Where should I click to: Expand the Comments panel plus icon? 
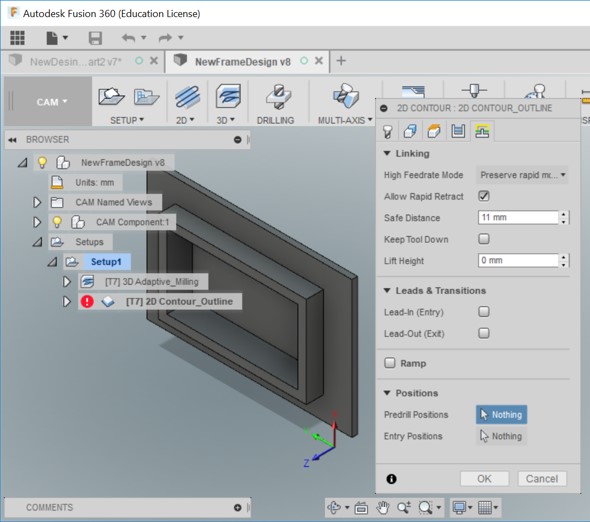coord(237,507)
